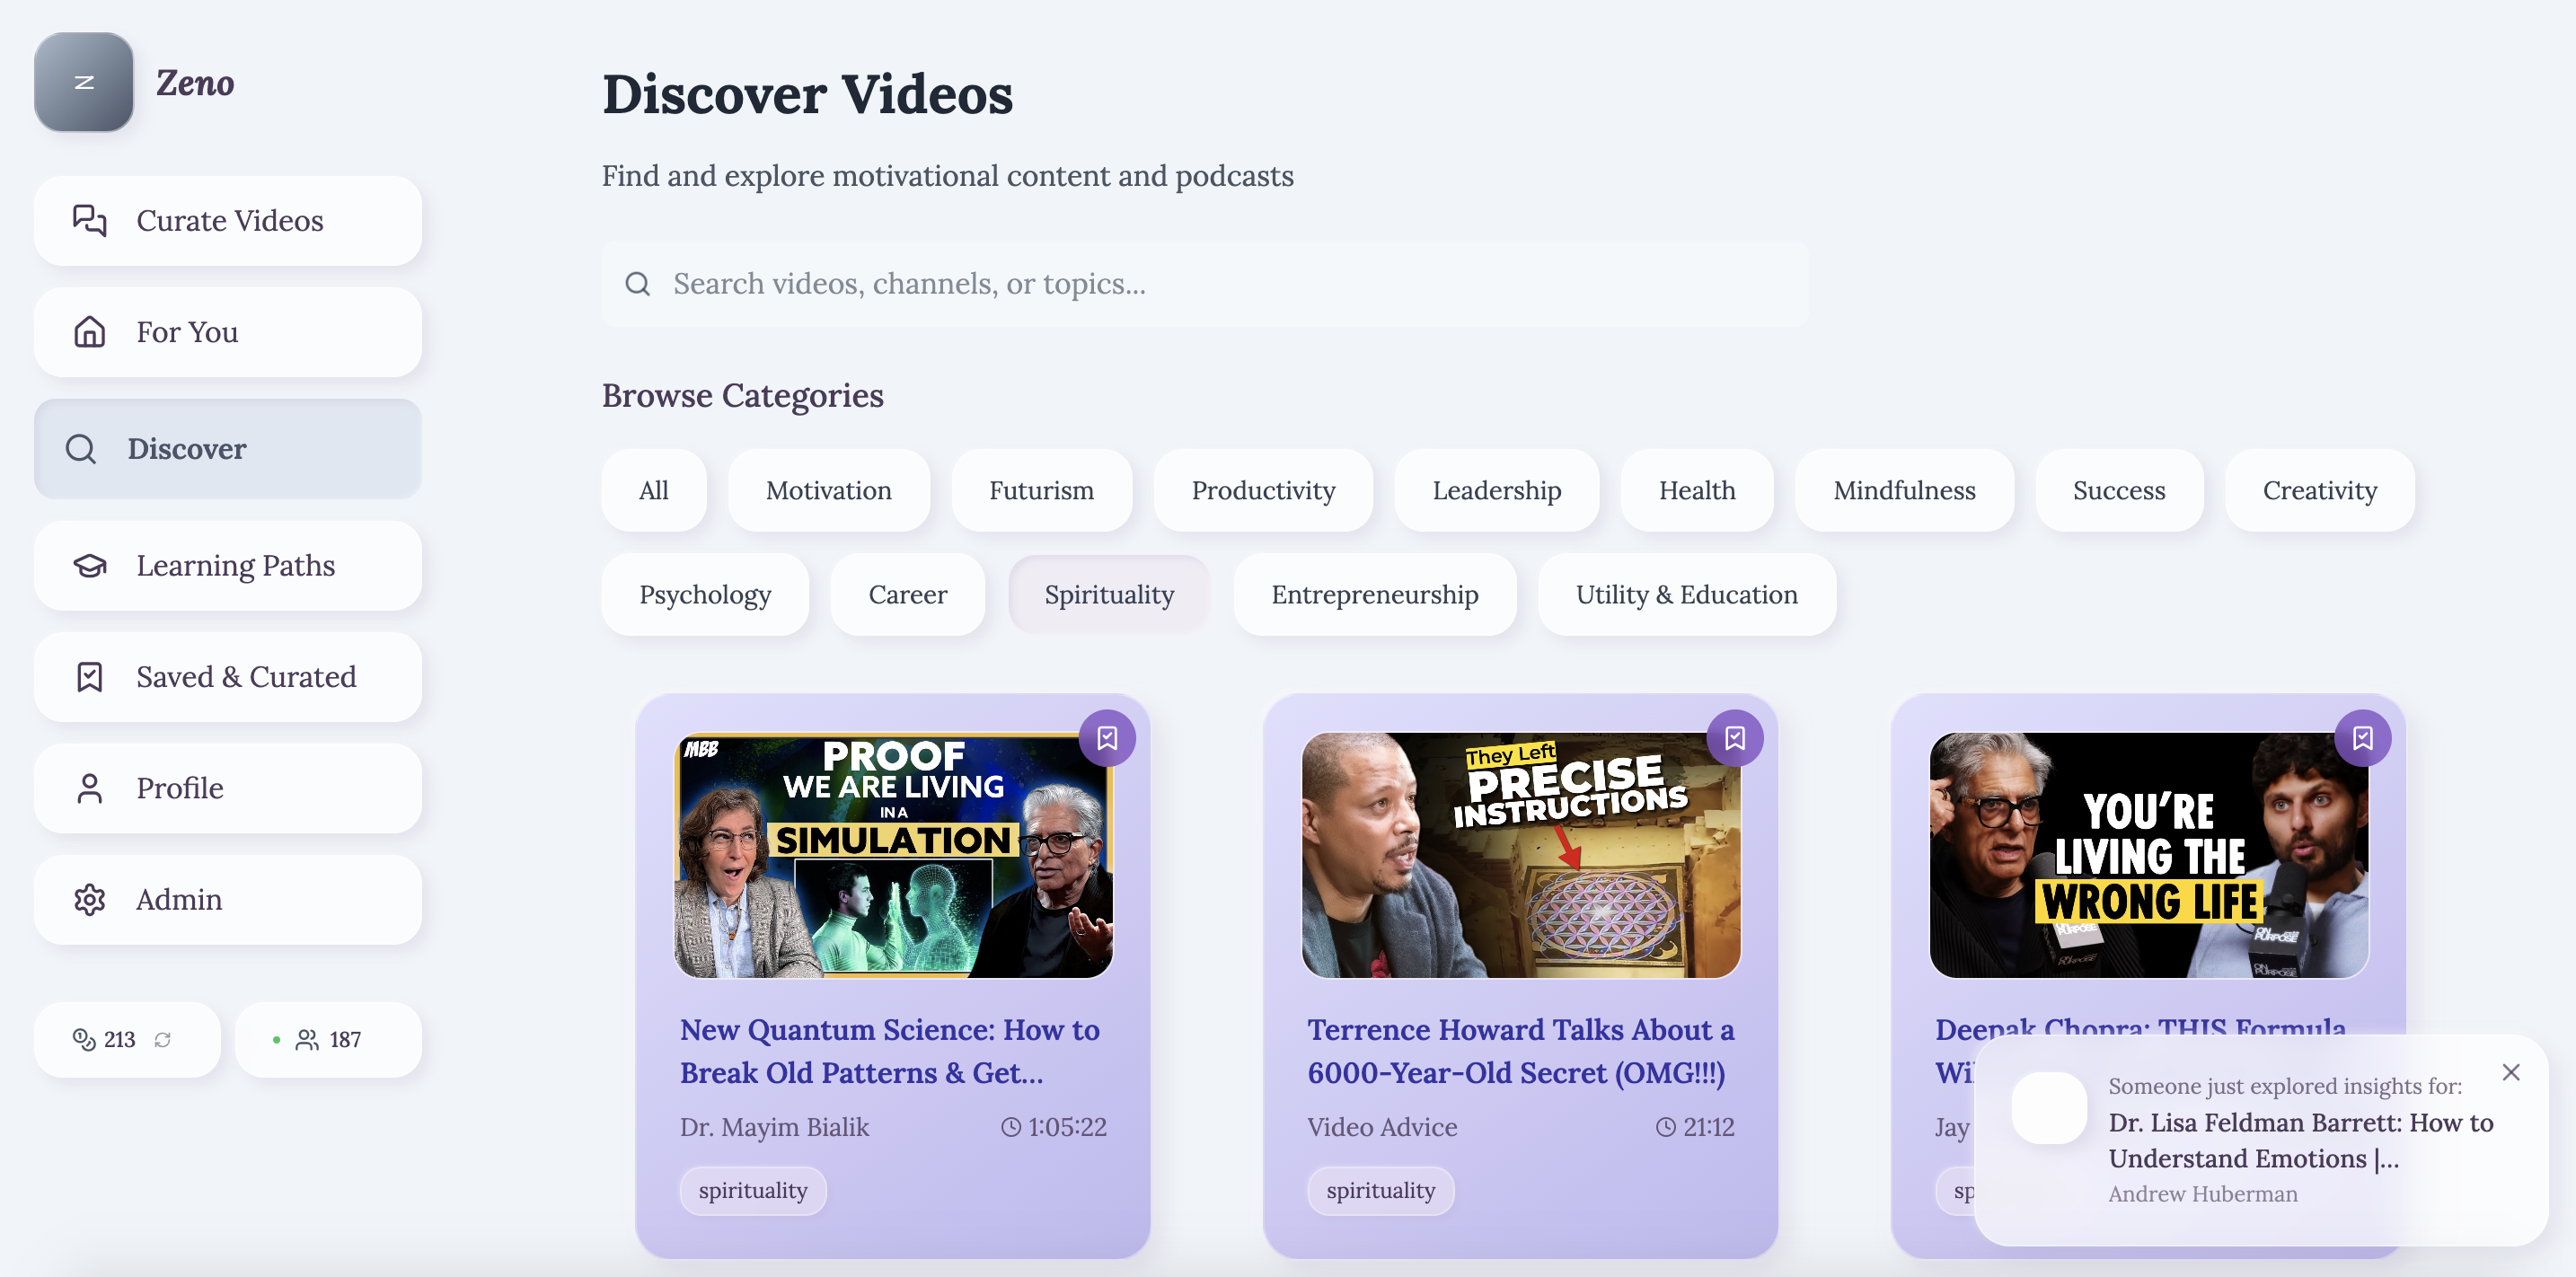Click the magnifier icon in search bar
The image size is (2576, 1277).
point(638,284)
